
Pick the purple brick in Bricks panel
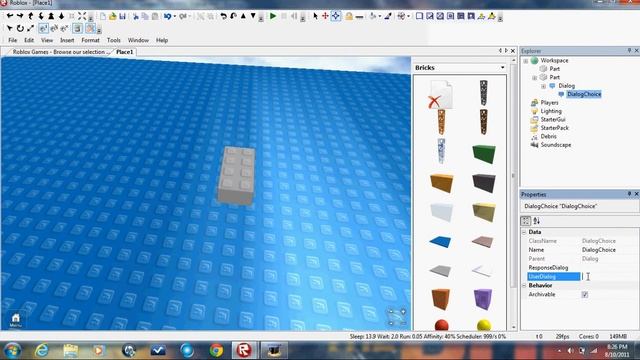pyautogui.click(x=483, y=299)
